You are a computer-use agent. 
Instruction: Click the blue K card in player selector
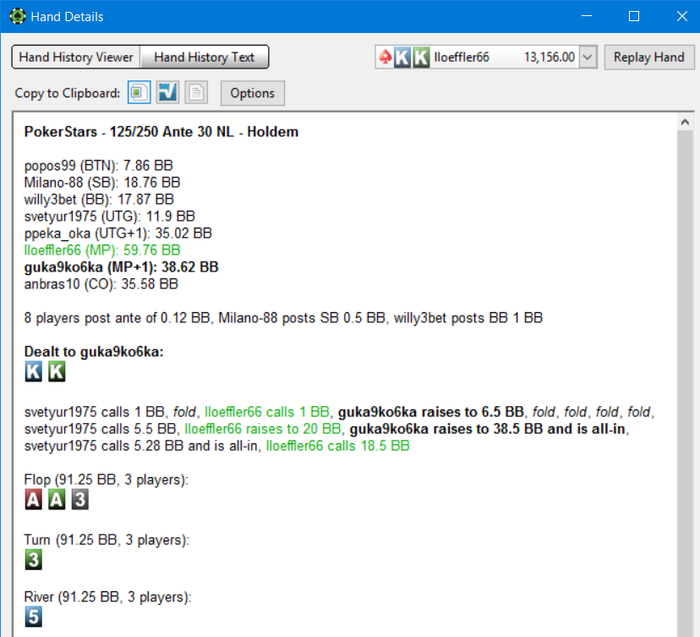402,57
